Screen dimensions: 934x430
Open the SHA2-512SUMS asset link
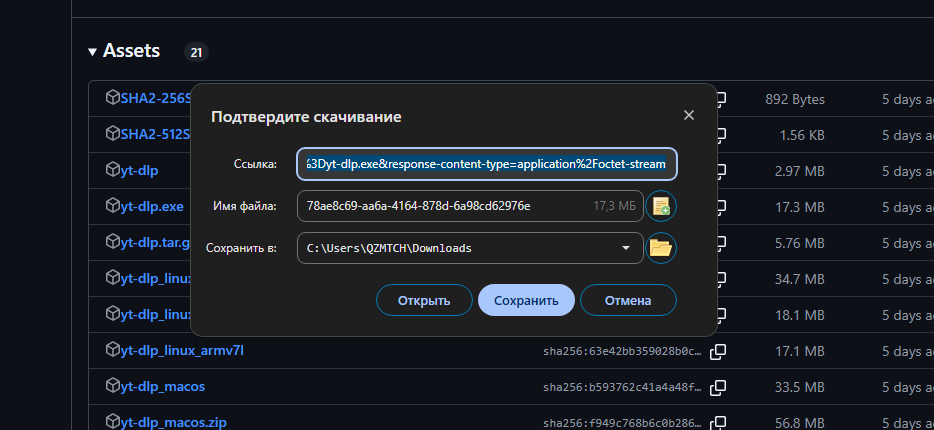pos(155,135)
